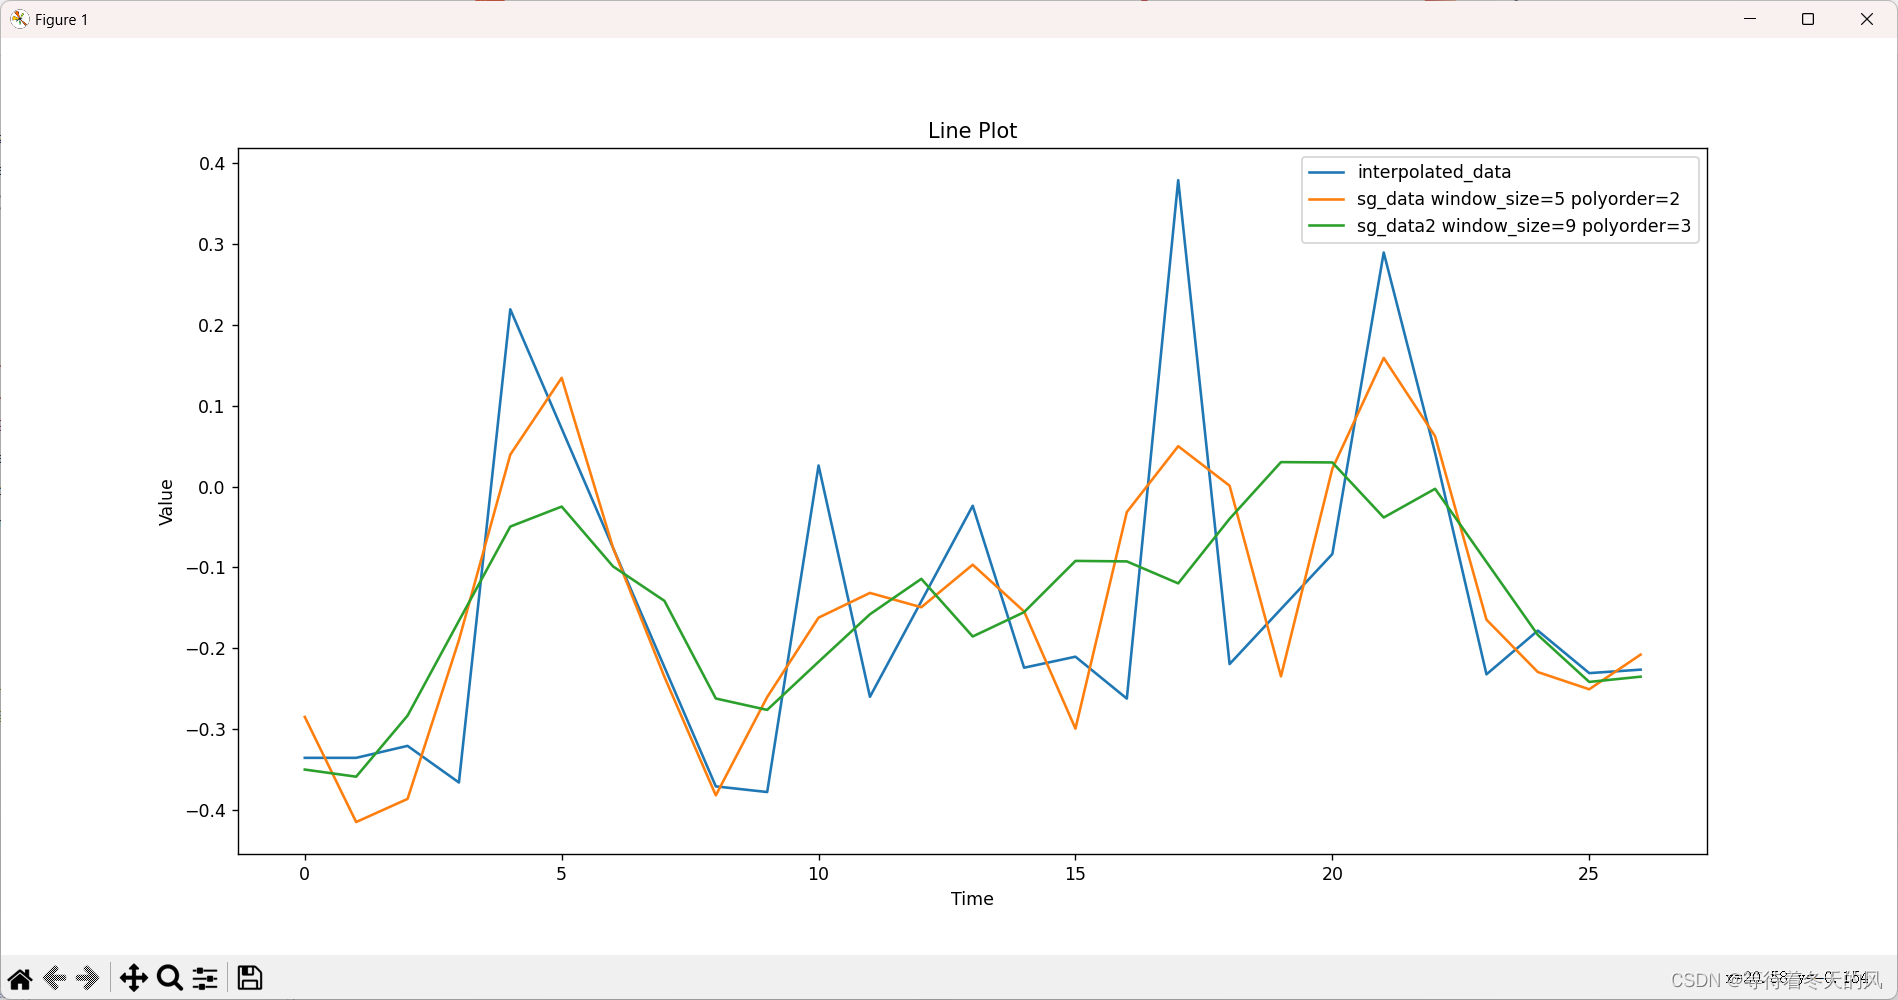Click the 'Time' x-axis label

972,899
